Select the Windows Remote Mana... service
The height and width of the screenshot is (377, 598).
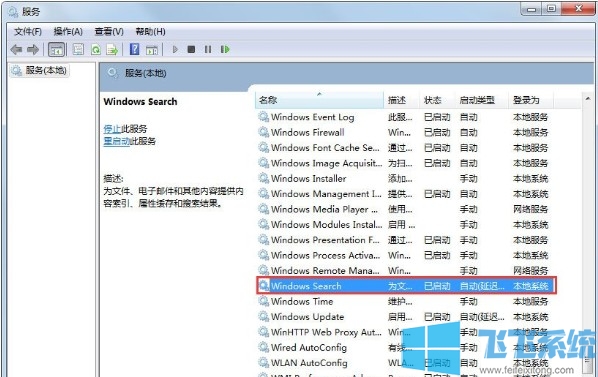(x=325, y=271)
